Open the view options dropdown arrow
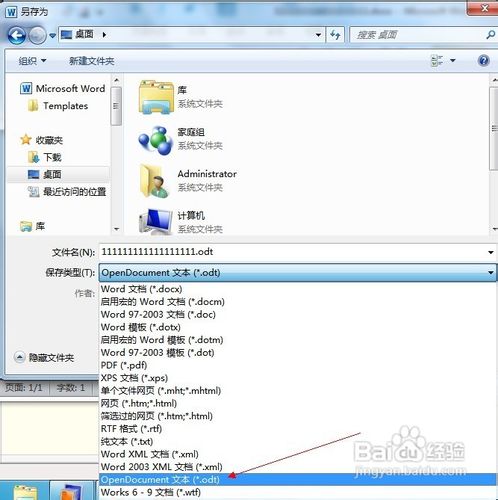498x500 pixels. (x=453, y=61)
